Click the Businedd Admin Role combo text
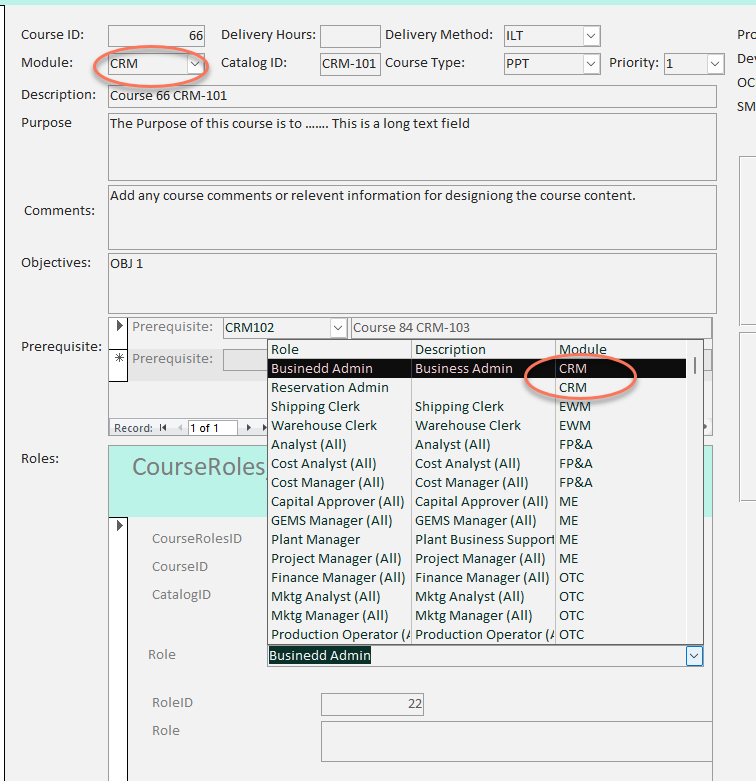Screen dimensions: 756x781 (x=320, y=655)
